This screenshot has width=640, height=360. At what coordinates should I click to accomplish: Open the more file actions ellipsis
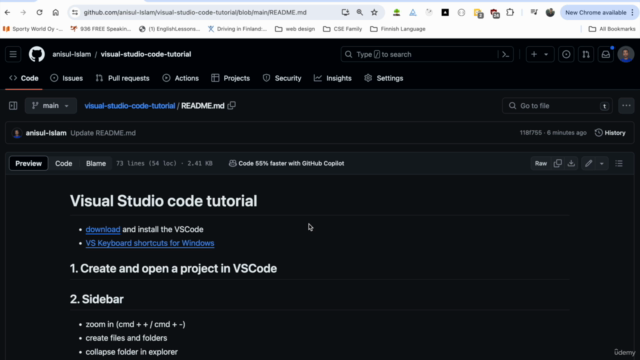pyautogui.click(x=626, y=106)
